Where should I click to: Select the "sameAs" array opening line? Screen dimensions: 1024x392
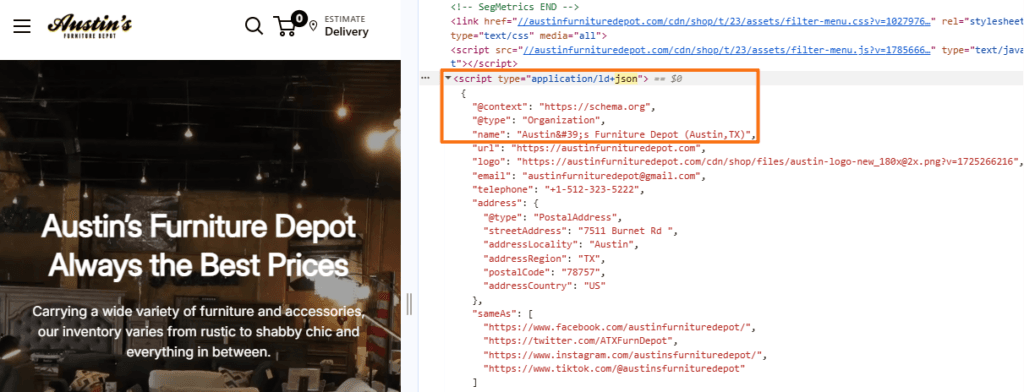(502, 314)
